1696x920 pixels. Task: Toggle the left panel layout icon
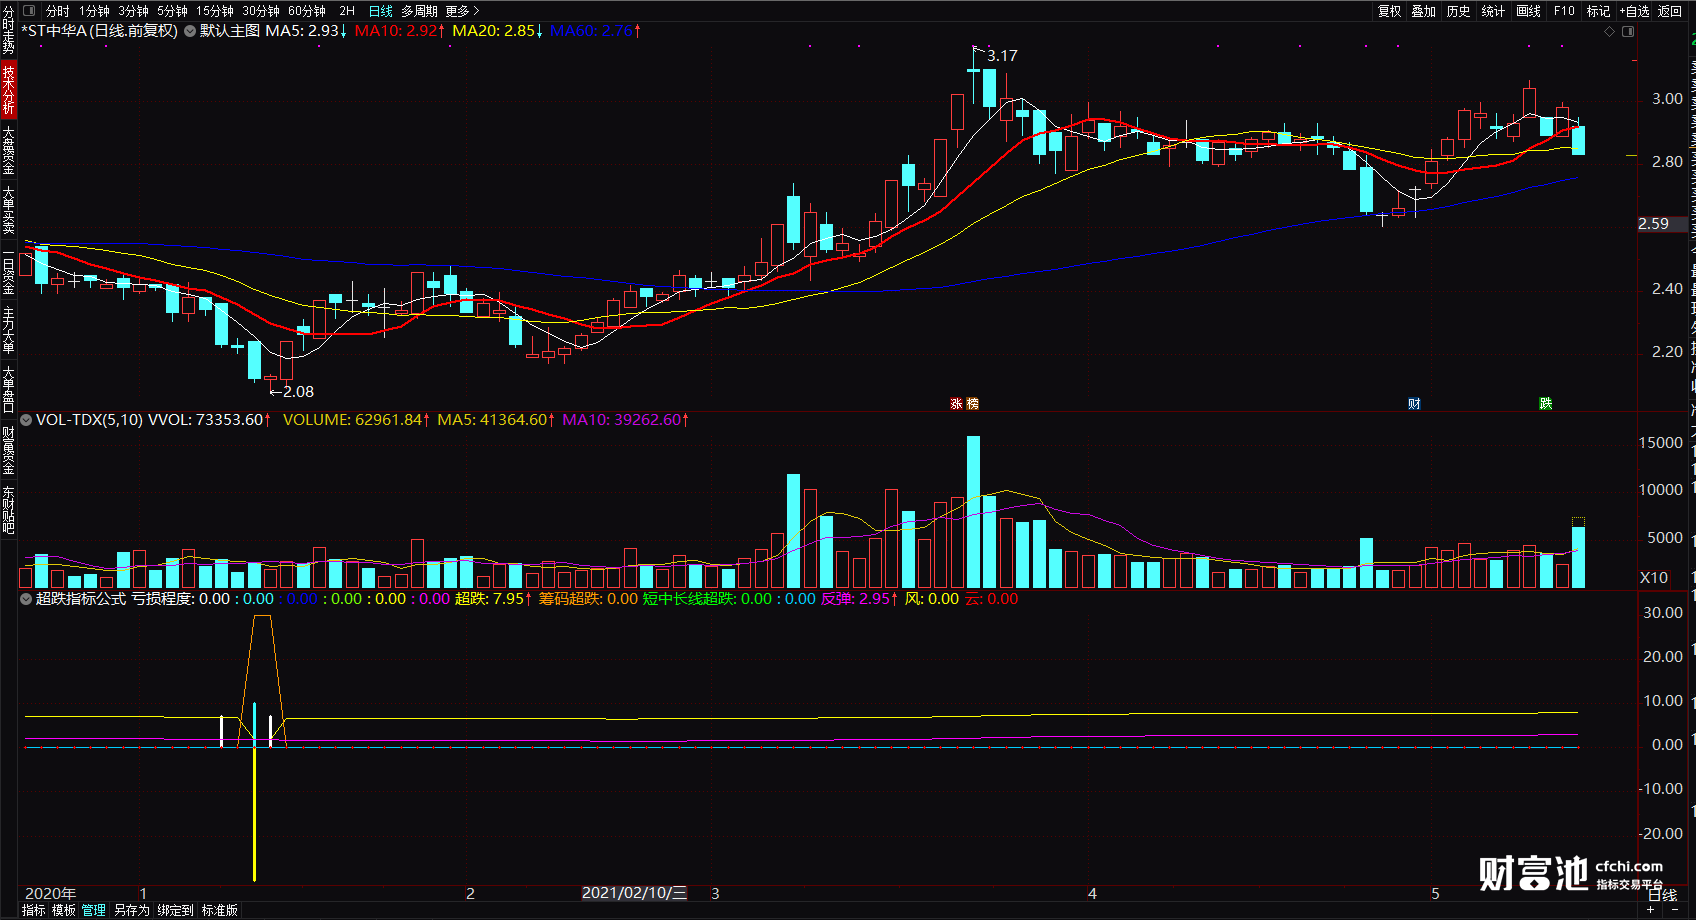[29, 11]
